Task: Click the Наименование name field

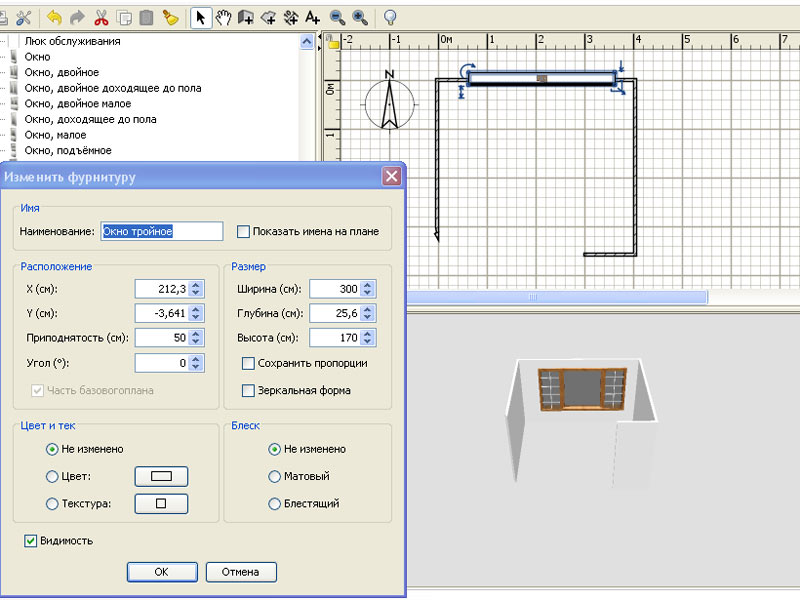Action: click(x=162, y=231)
